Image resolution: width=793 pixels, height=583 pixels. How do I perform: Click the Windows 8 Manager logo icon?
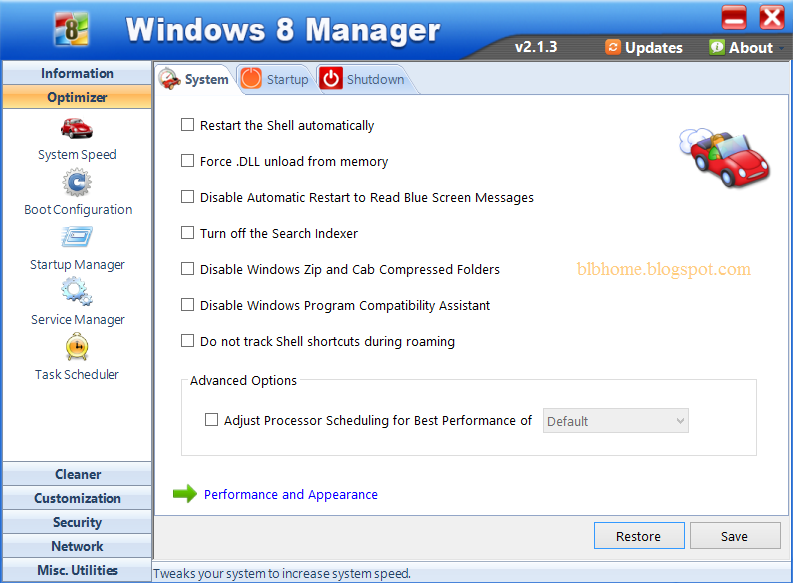coord(71,29)
